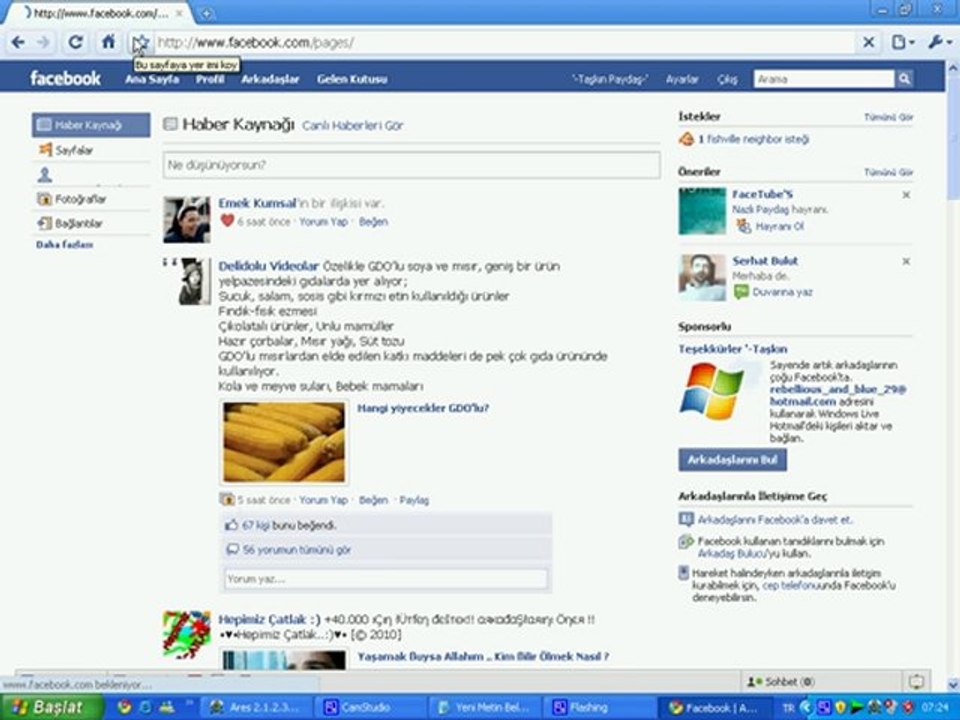Open Ana Sayfa in the Facebook bar

tap(152, 79)
